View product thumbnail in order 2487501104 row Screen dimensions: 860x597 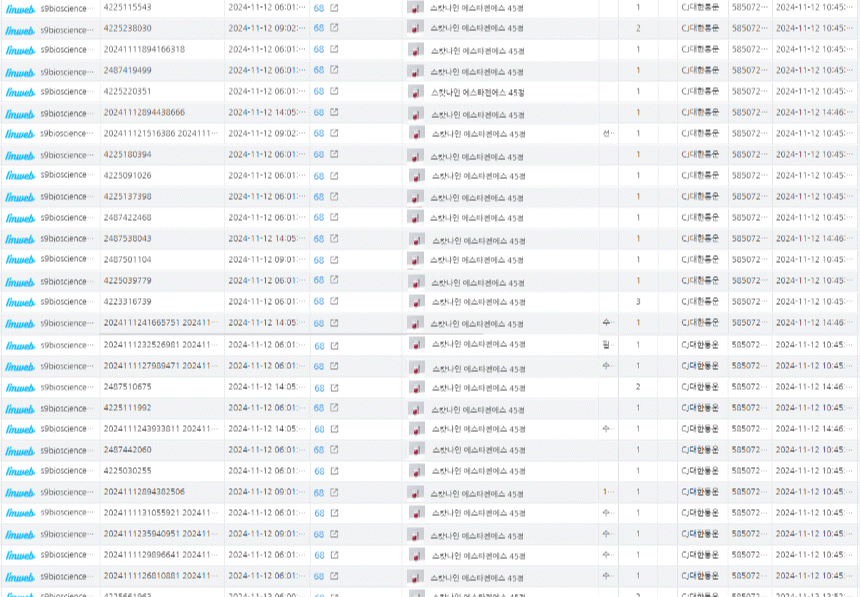pyautogui.click(x=415, y=259)
